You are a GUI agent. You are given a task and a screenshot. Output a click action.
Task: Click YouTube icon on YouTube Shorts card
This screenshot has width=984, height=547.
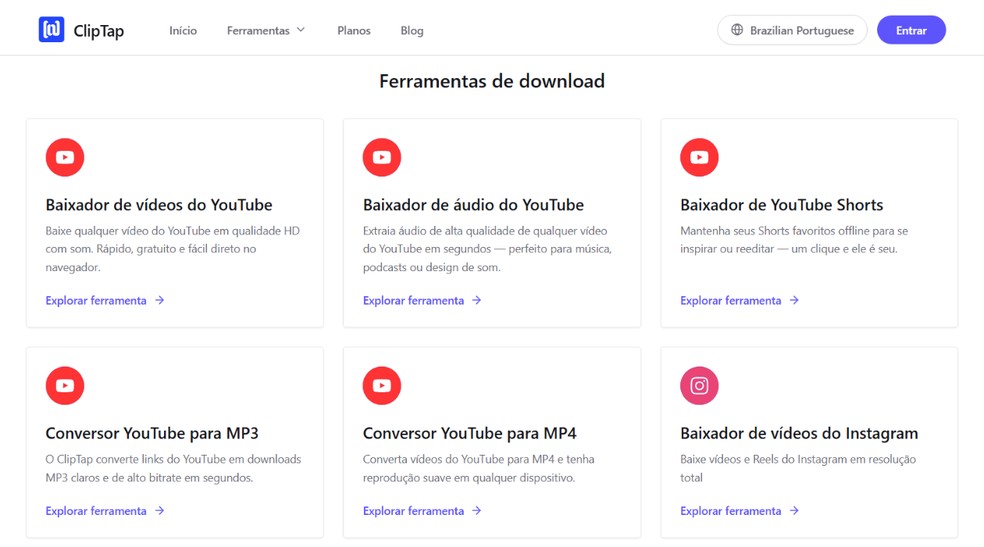(699, 157)
